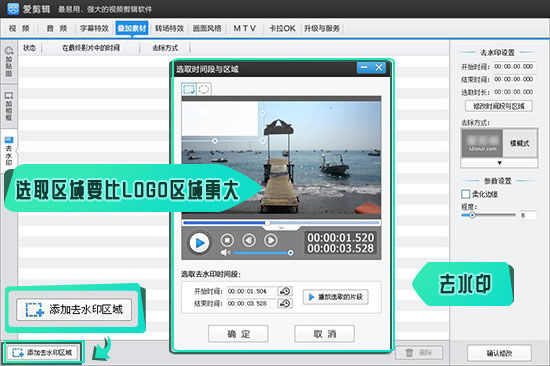
Task: Click the 程度 value field showing 6
Action: pos(528,215)
